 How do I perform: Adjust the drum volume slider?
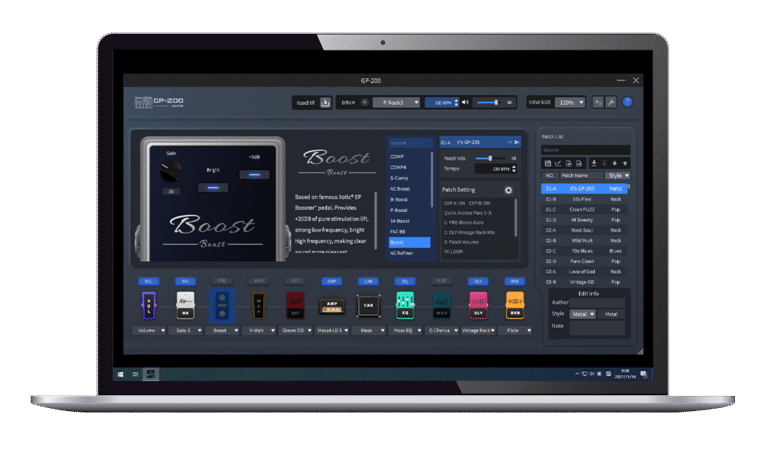[488, 102]
